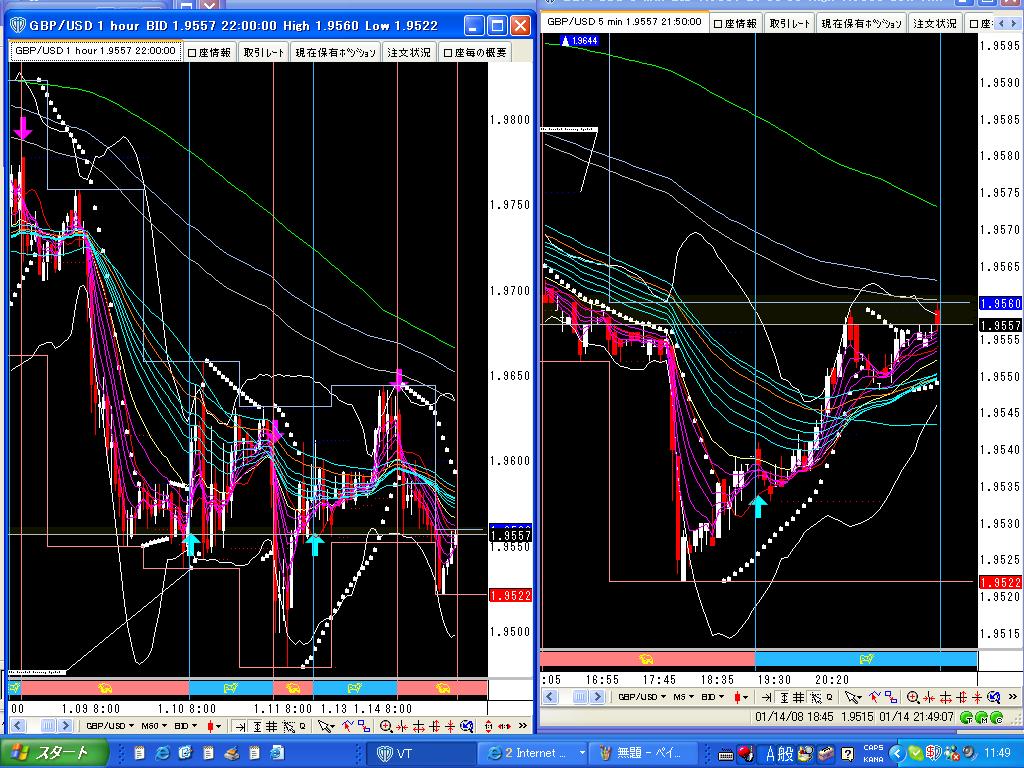Click the connected-squares object tool in left toolbar
Viewport: 1024px width, 768px height.
pos(364,726)
